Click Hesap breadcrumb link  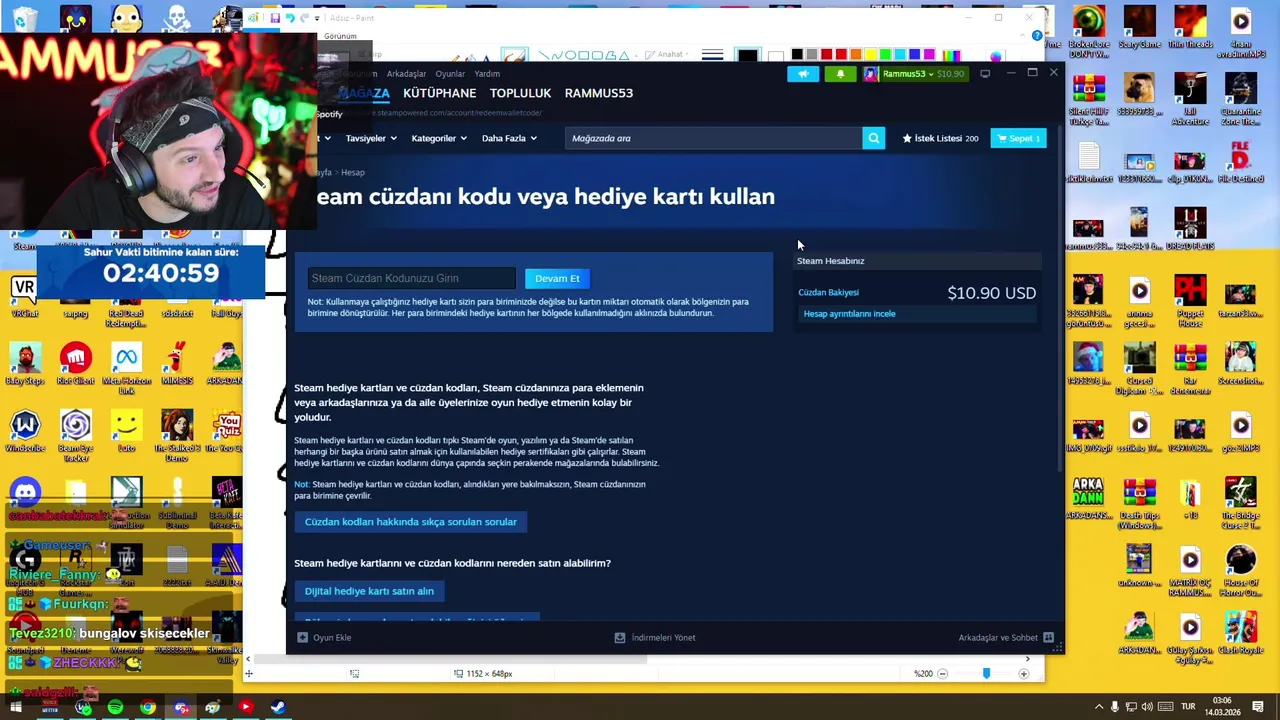click(x=353, y=172)
